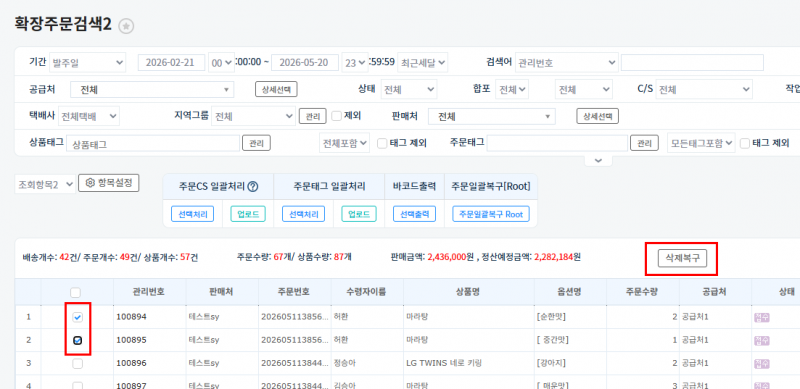This screenshot has width=800, height=389.
Task: Click the 상품태그 input field
Action: [x=153, y=143]
